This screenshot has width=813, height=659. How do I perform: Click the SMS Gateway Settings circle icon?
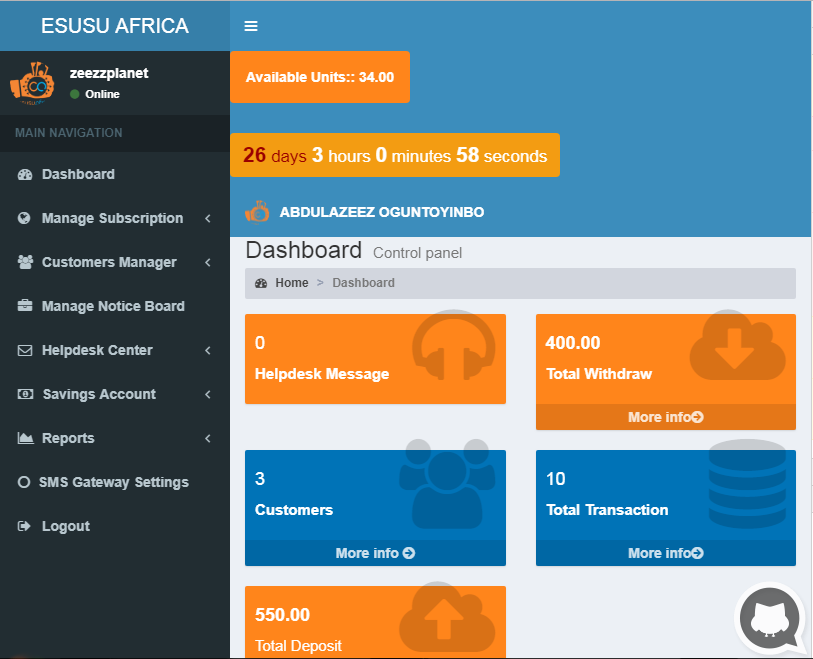[x=24, y=482]
